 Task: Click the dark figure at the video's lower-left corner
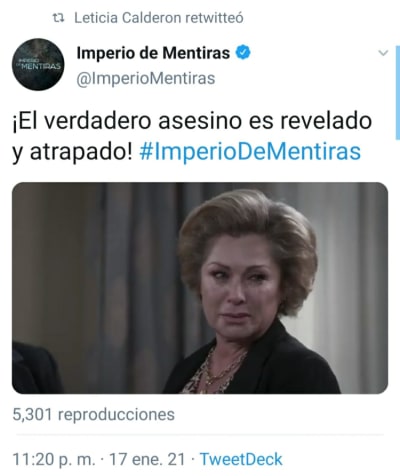(35, 368)
